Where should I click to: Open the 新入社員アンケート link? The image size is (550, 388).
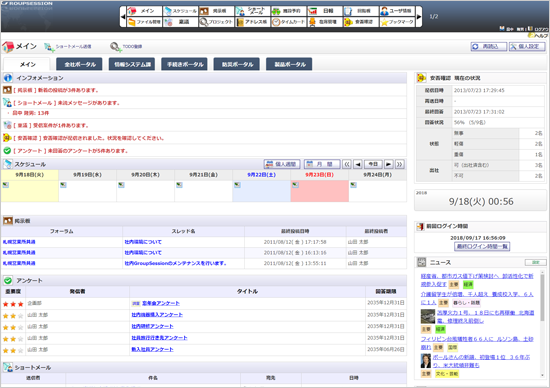click(152, 349)
